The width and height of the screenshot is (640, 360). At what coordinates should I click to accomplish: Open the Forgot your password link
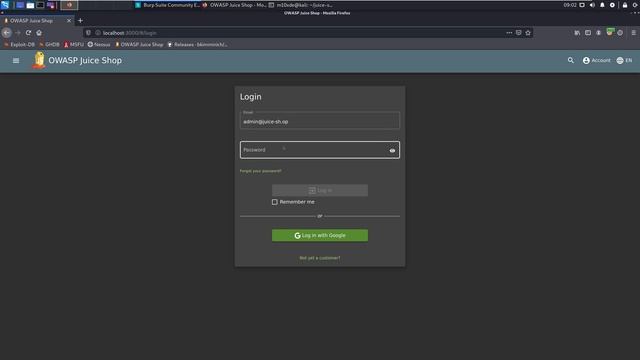coord(260,171)
